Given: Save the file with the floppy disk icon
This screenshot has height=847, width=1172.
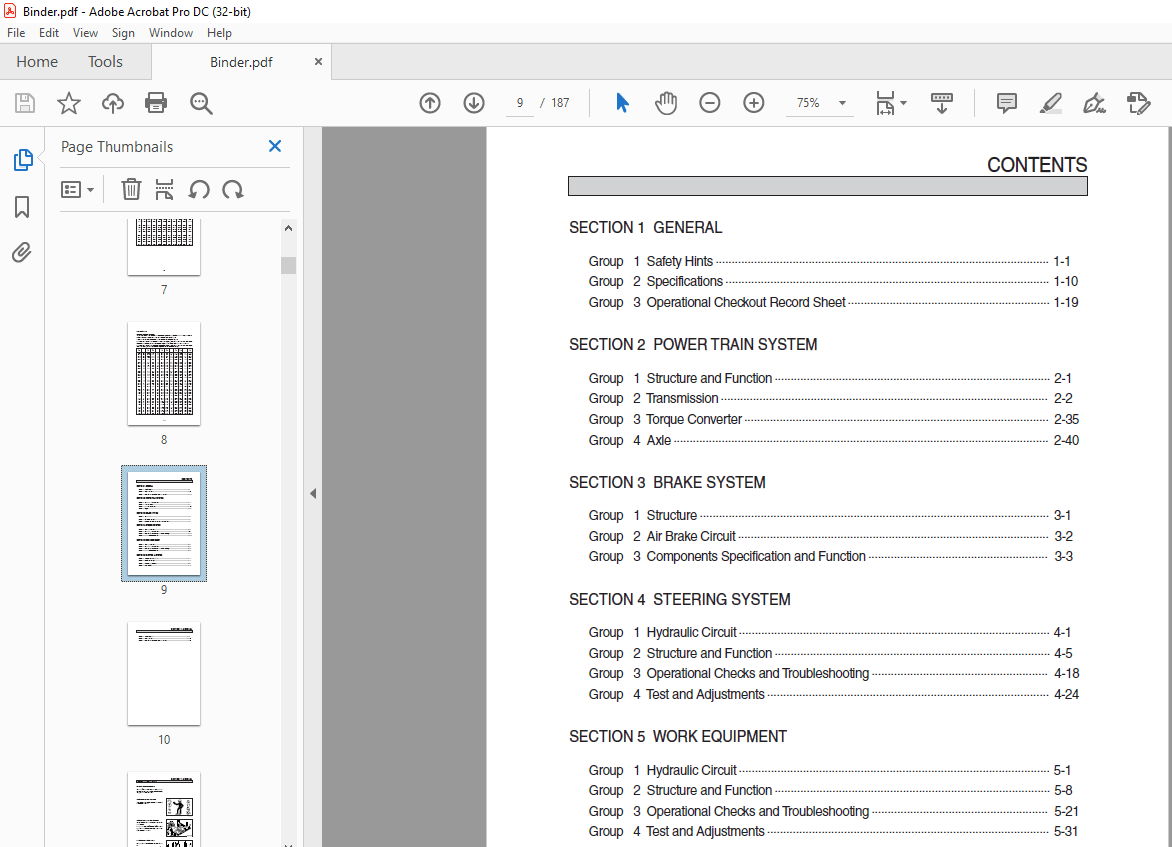Looking at the screenshot, I should pos(25,103).
